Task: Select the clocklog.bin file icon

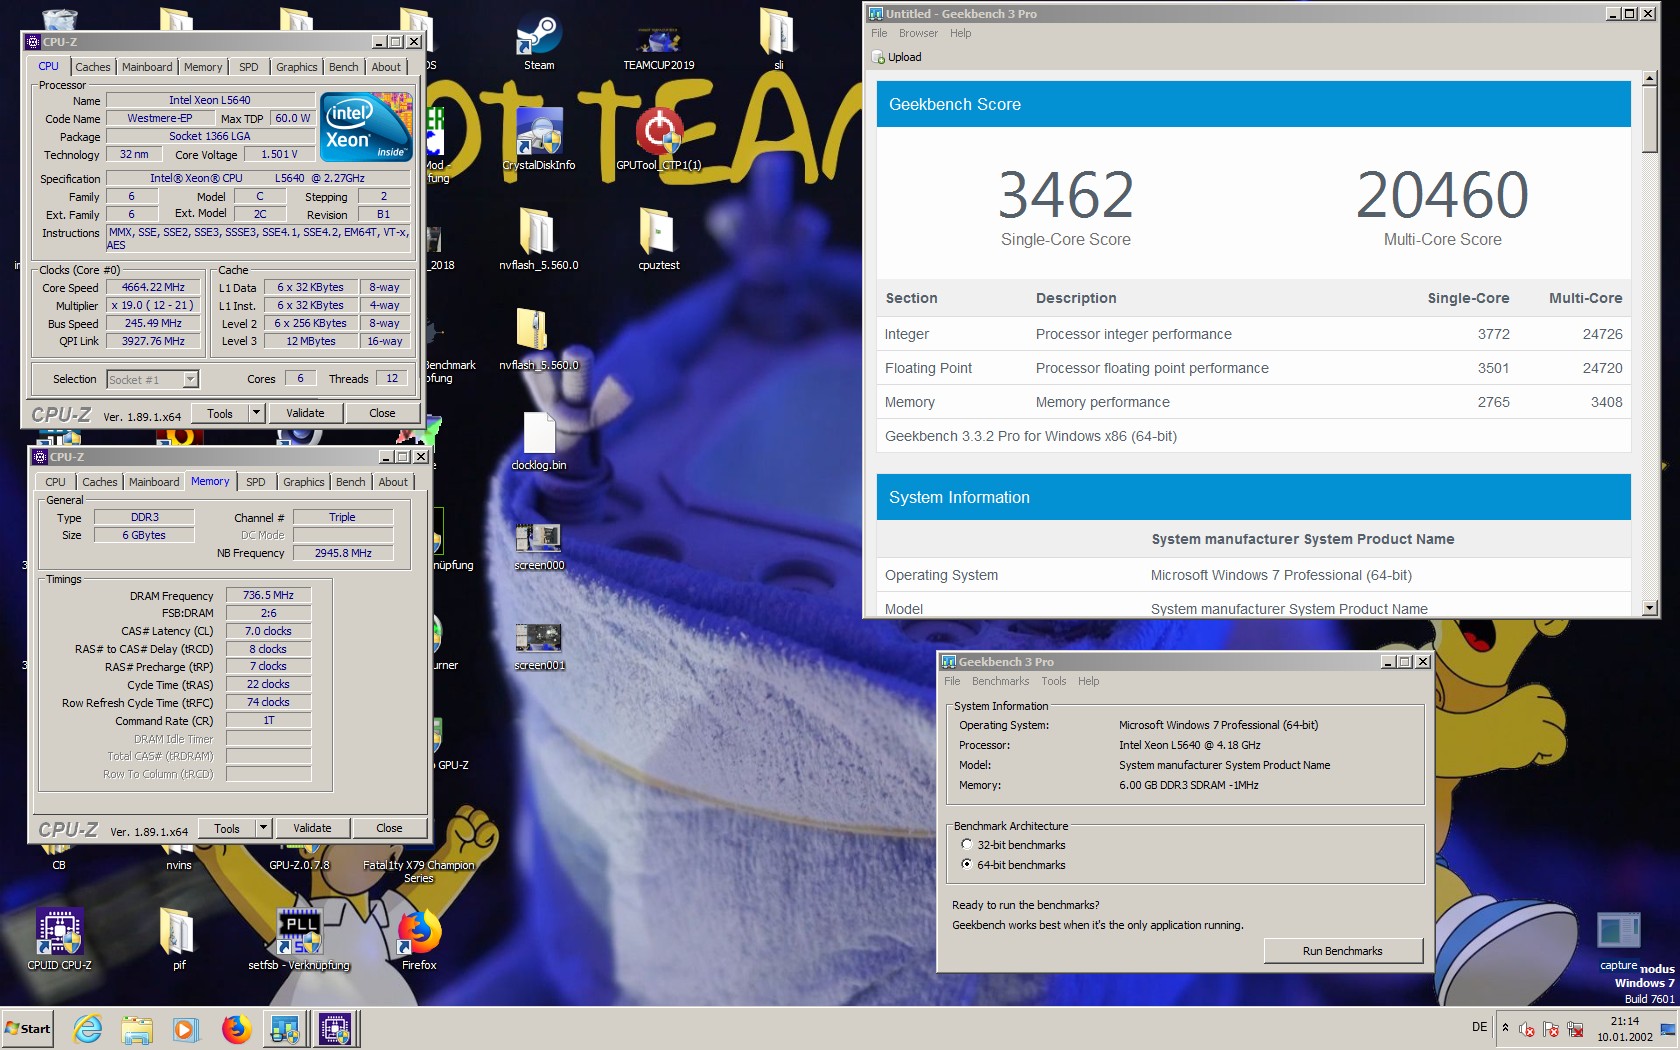Action: click(539, 440)
